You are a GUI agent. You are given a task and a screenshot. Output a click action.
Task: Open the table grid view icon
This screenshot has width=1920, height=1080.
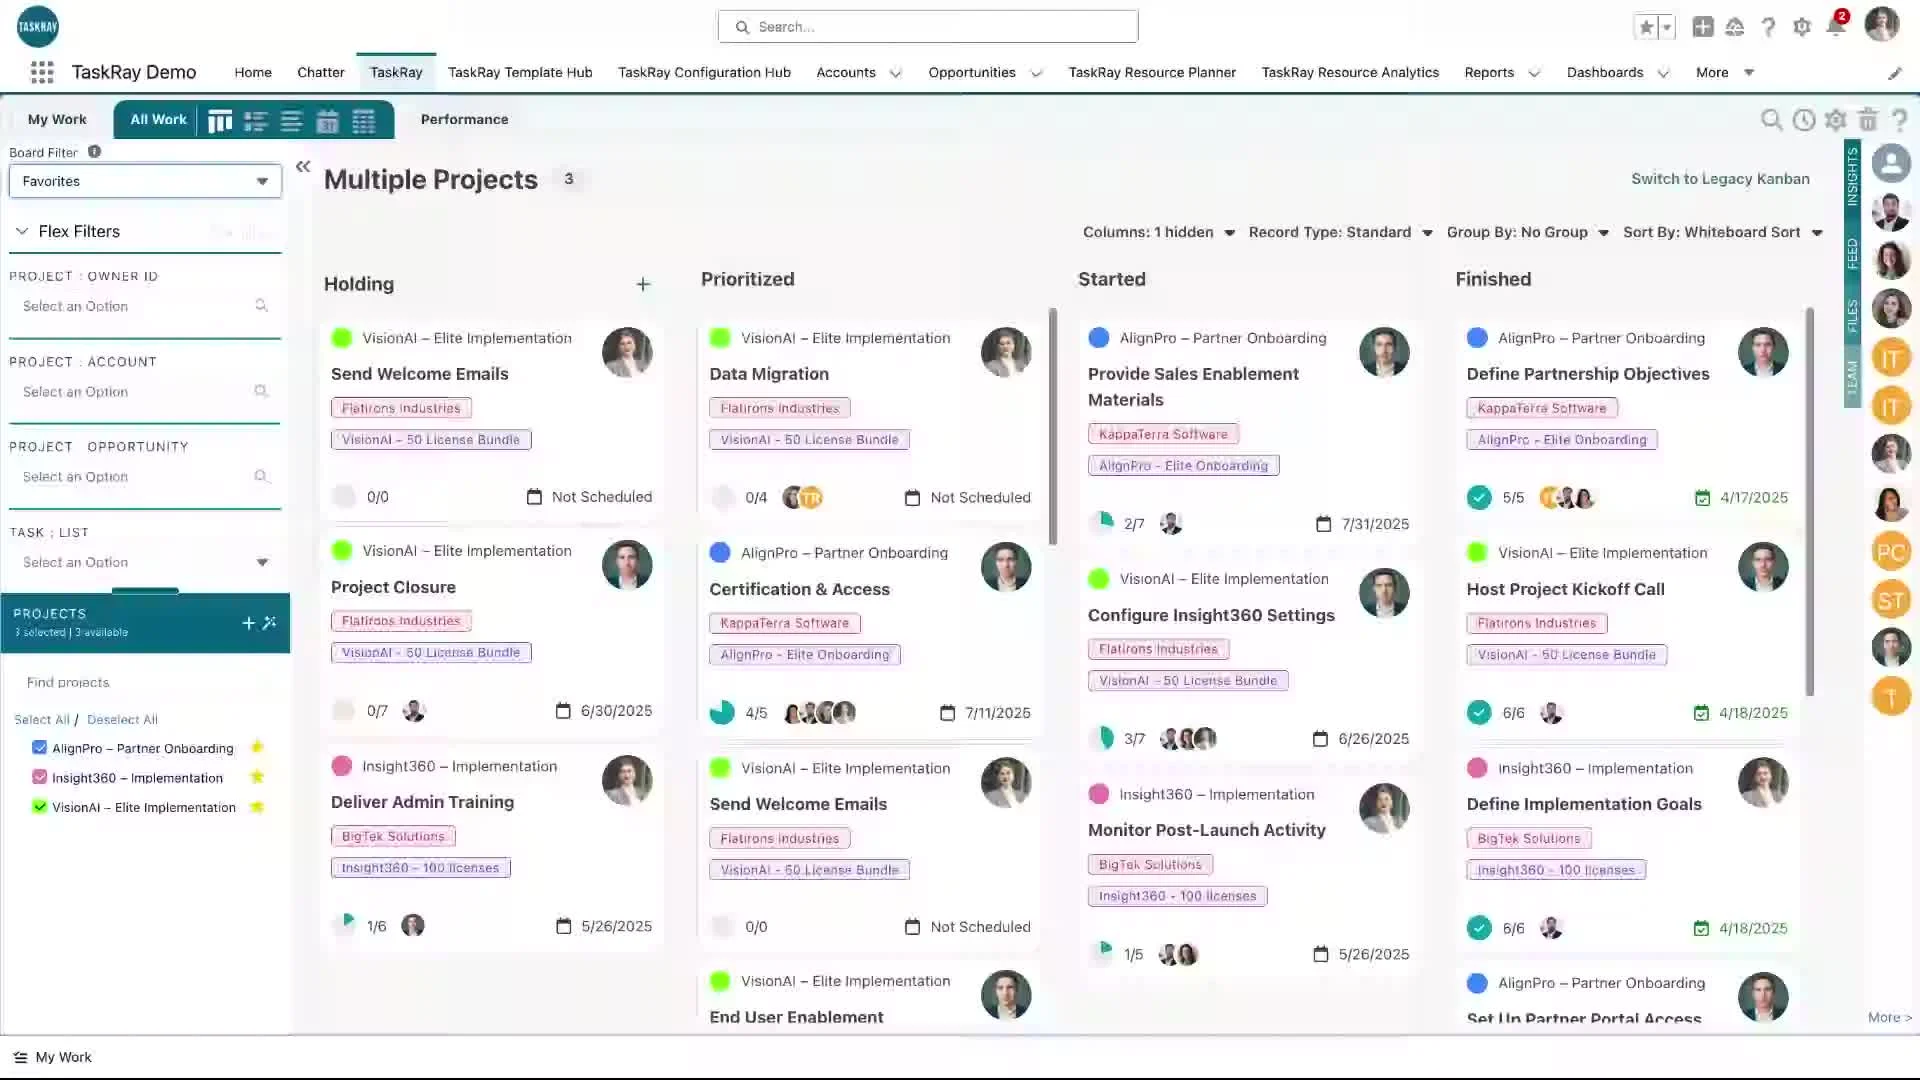(363, 121)
